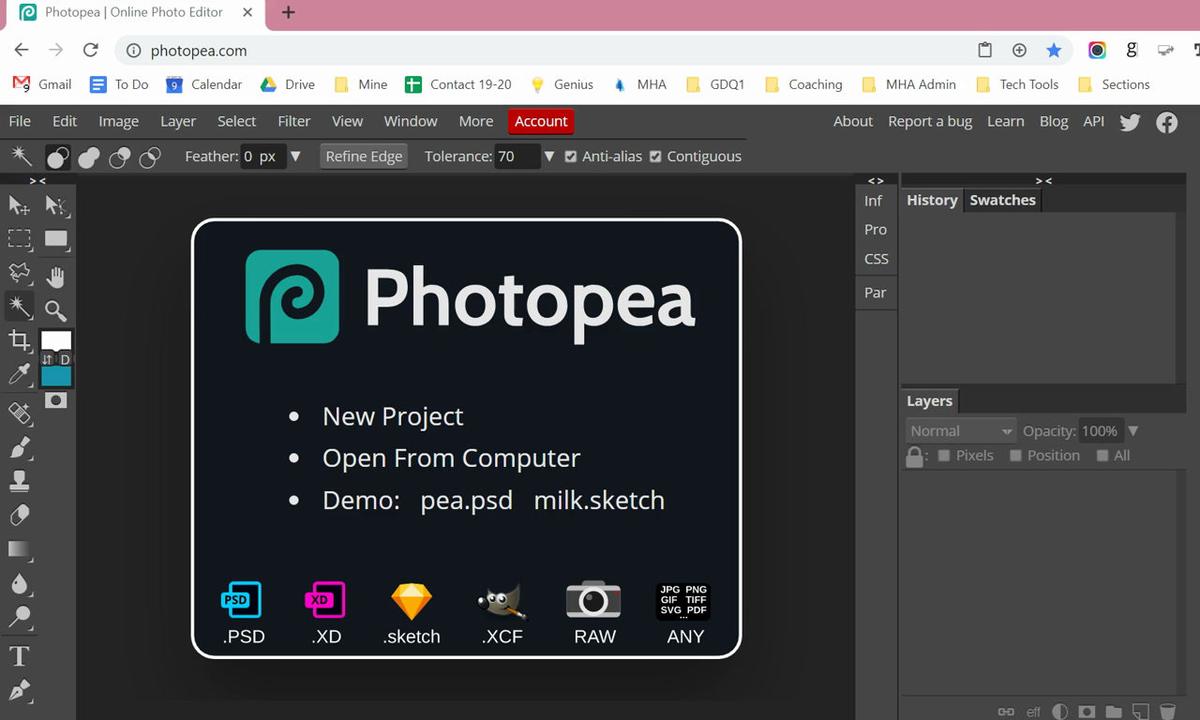Switch to the Swatches tab

[1002, 201]
